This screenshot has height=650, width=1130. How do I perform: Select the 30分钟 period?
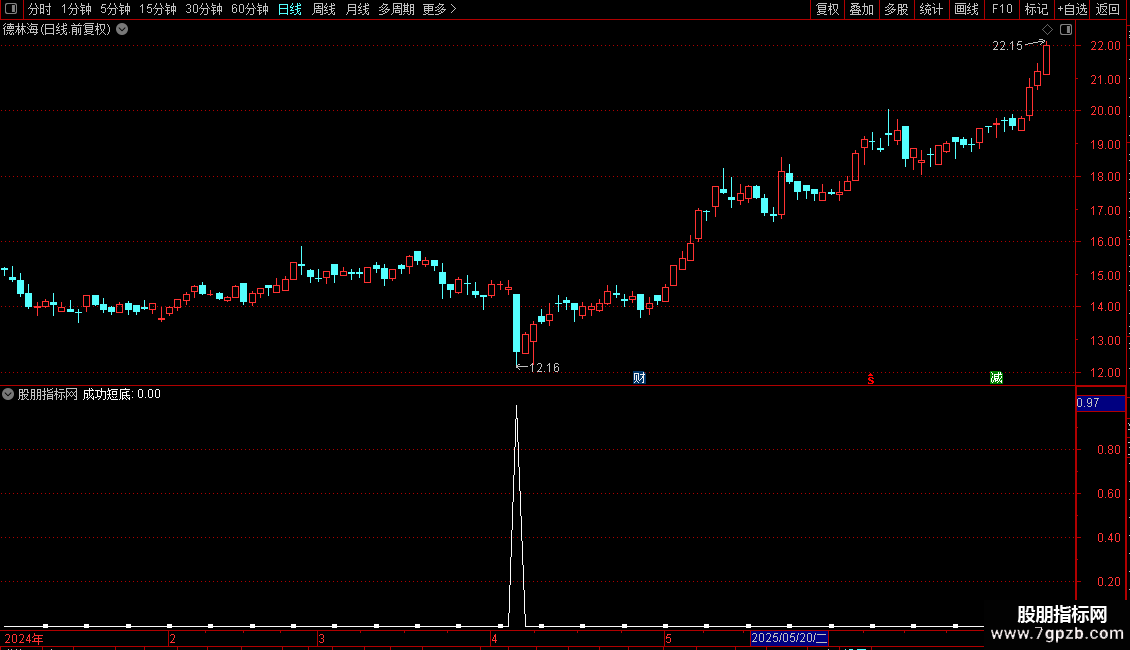pyautogui.click(x=204, y=9)
